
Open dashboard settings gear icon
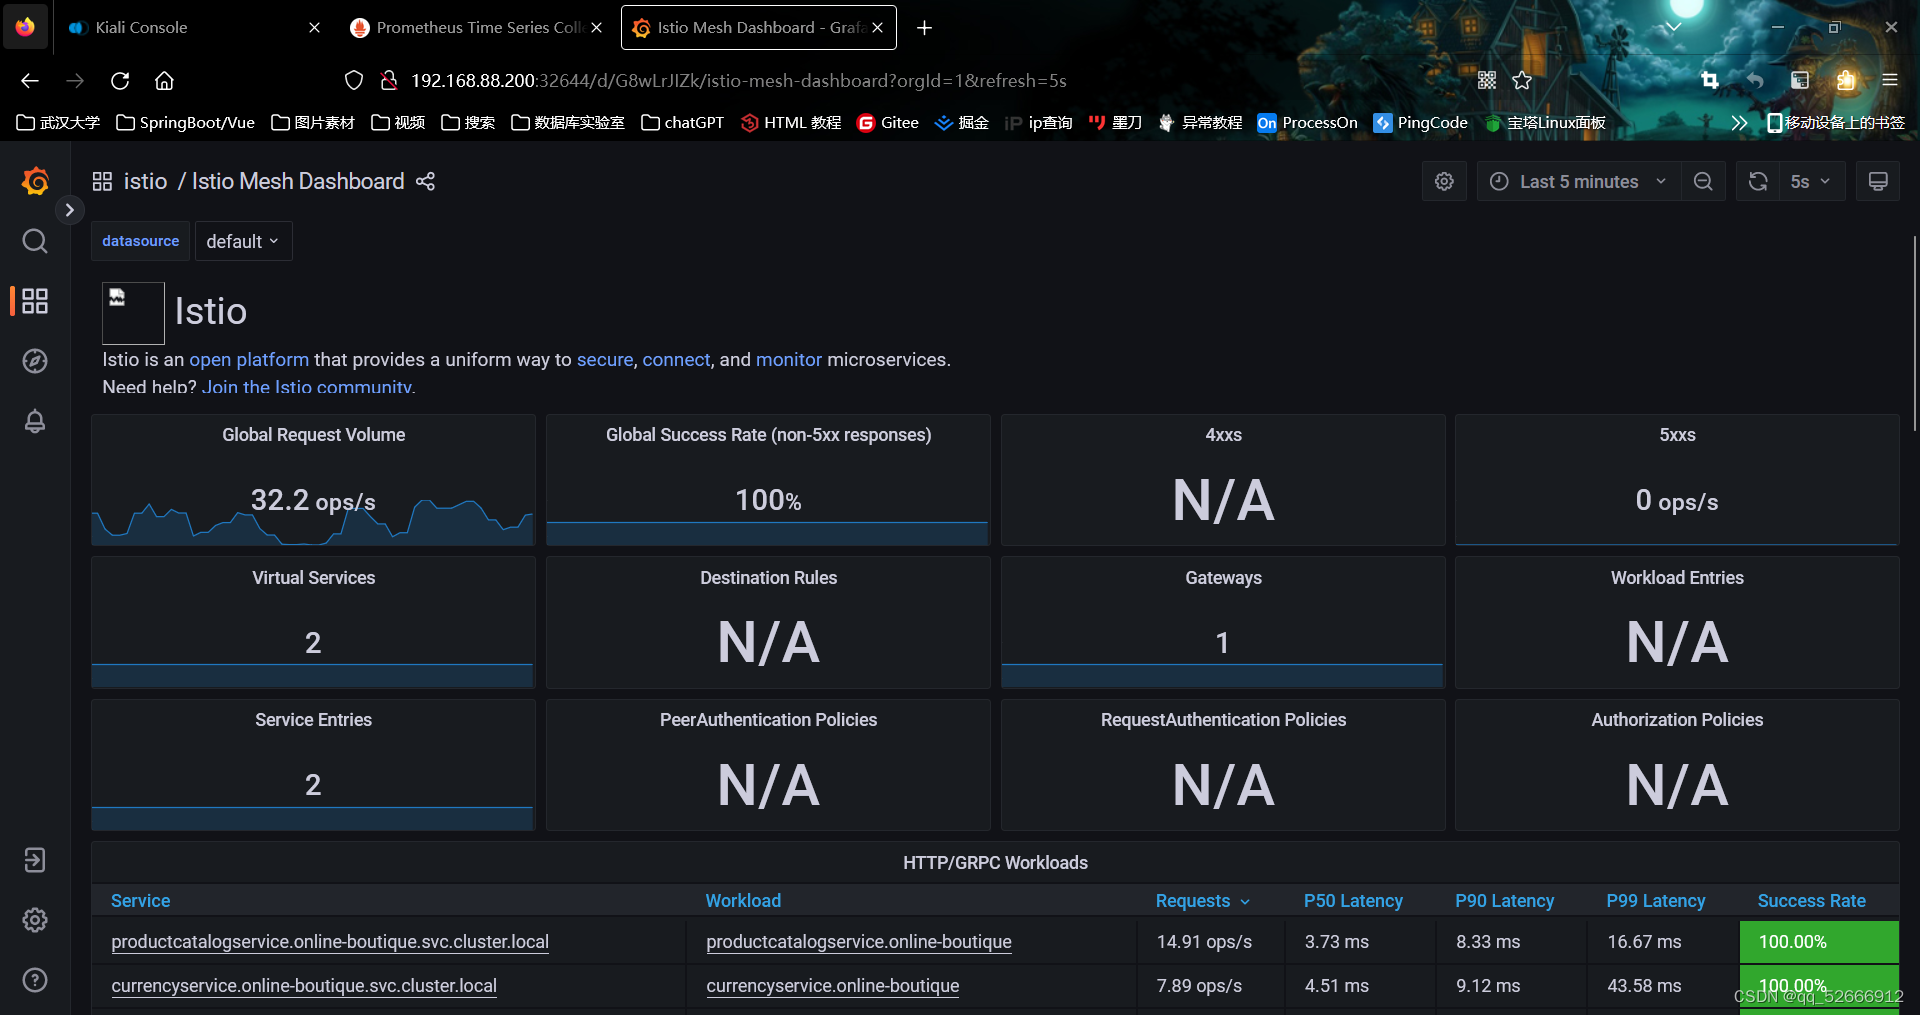pyautogui.click(x=1444, y=181)
